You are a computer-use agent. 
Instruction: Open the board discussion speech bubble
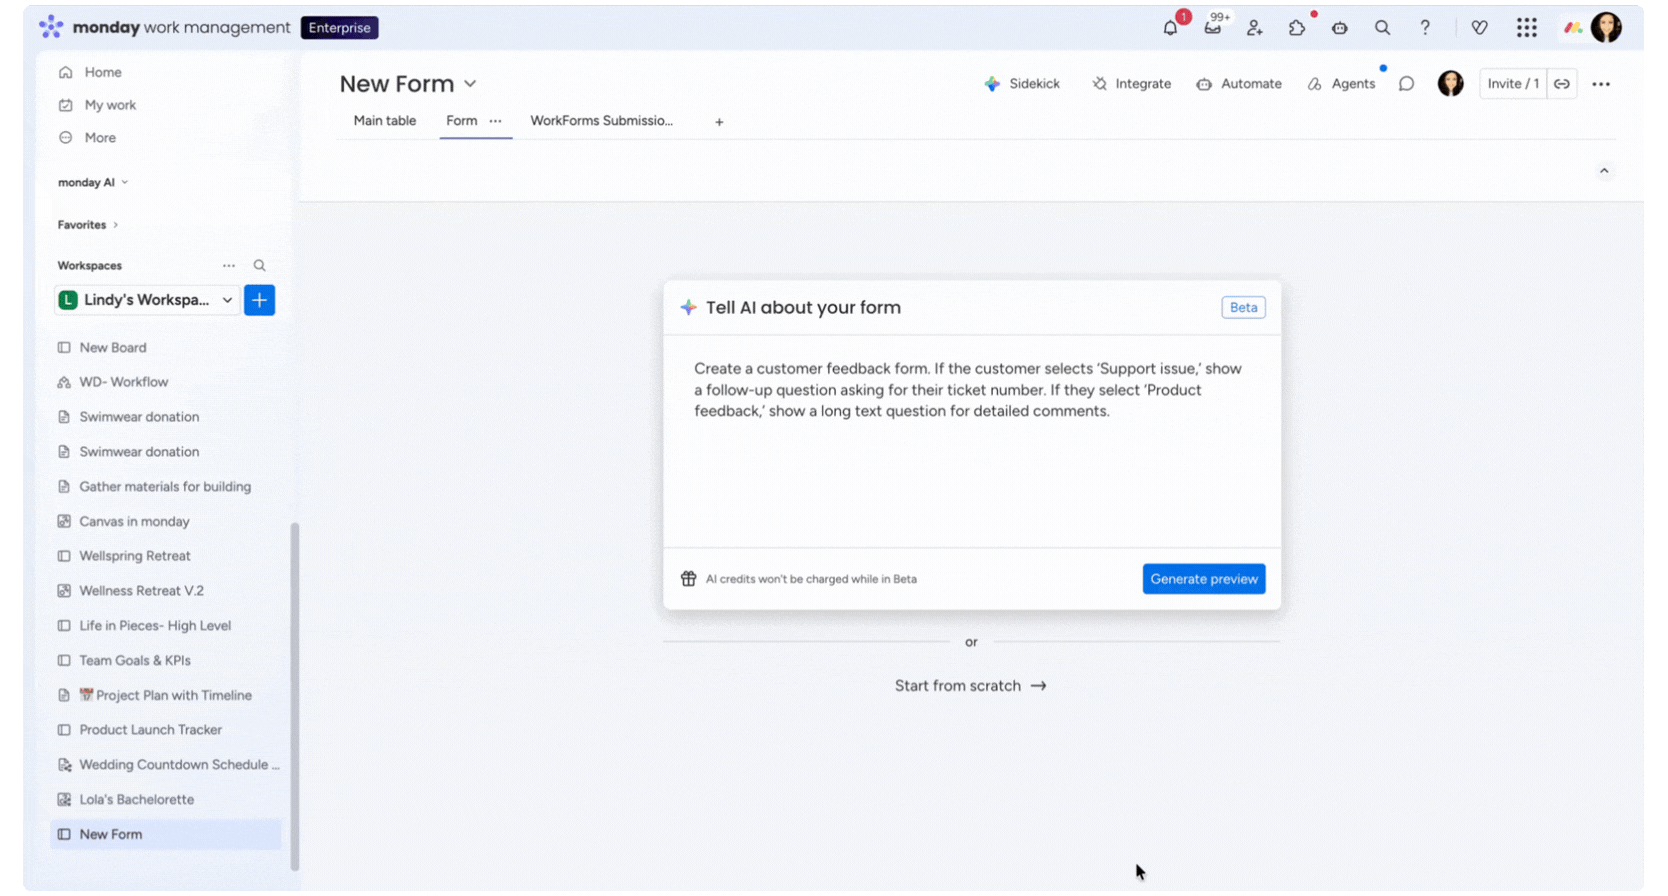click(x=1406, y=84)
